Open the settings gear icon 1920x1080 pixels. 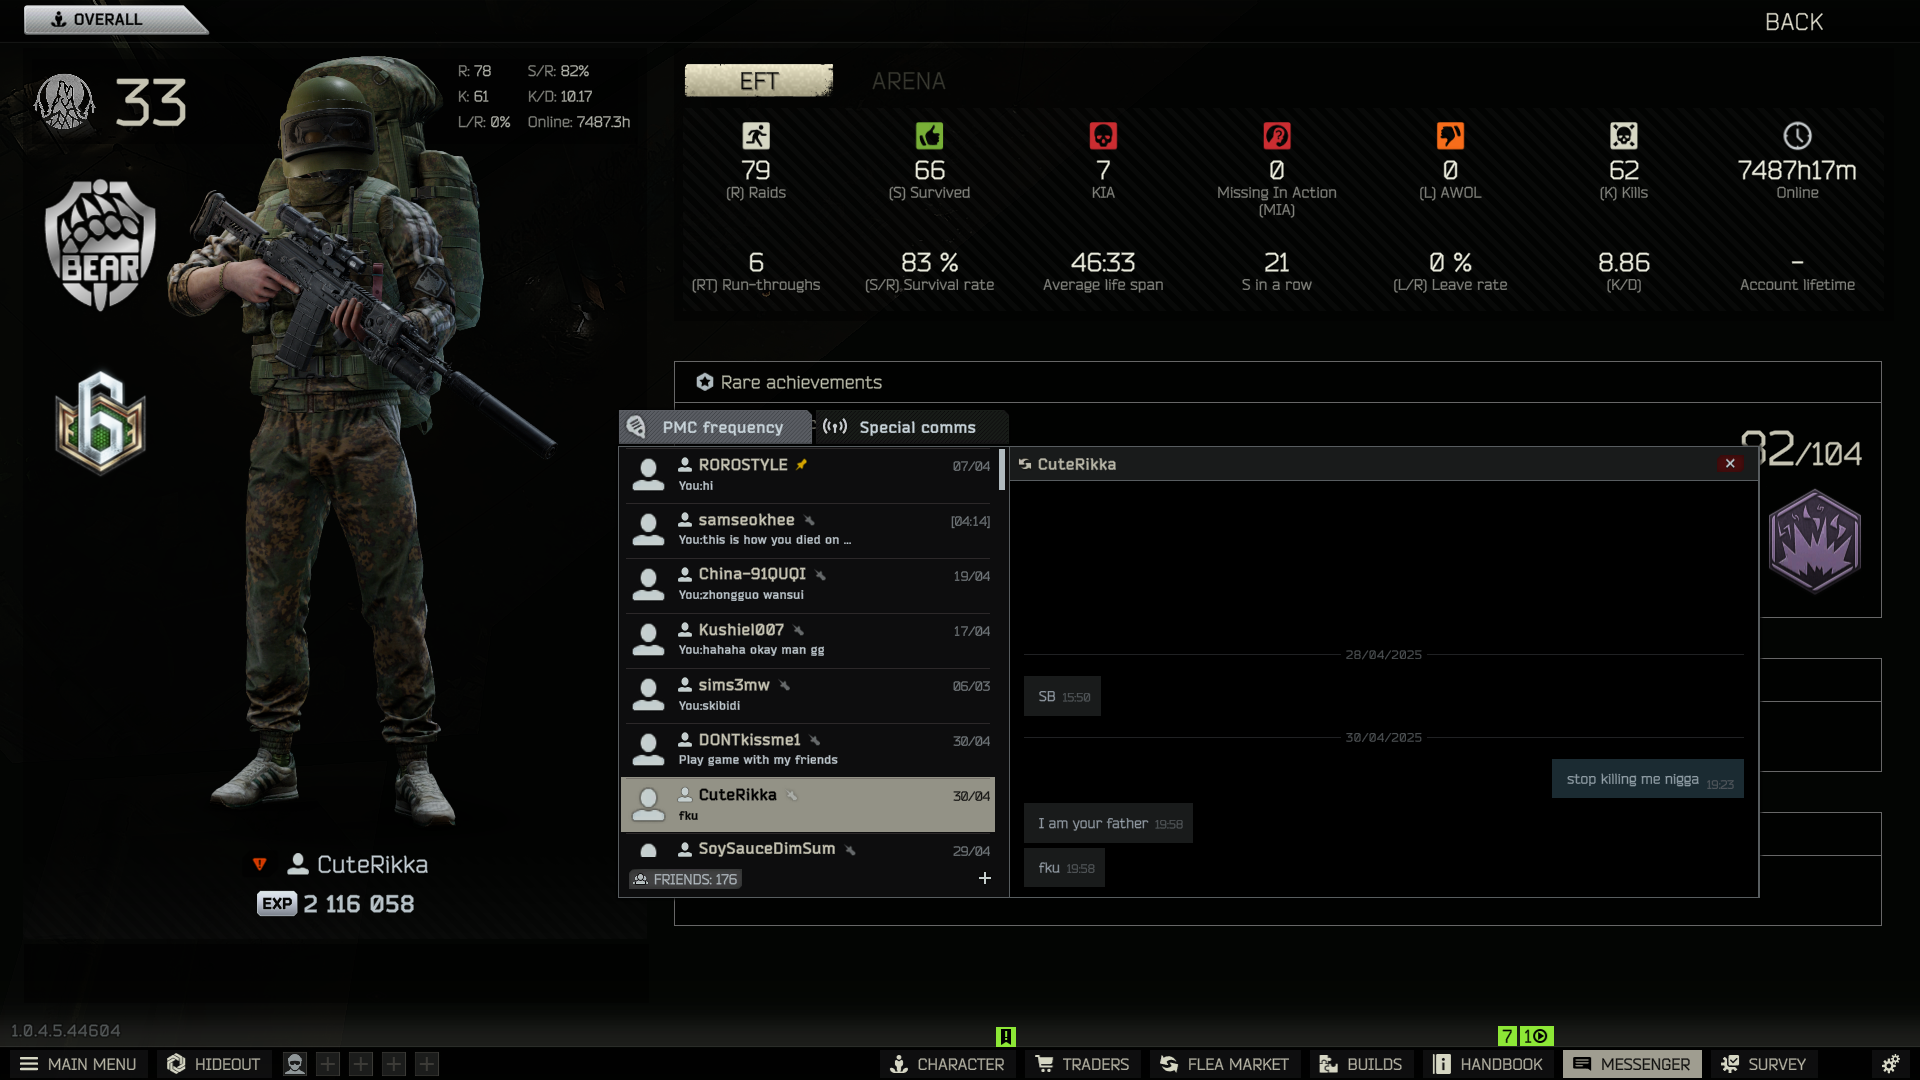[x=1890, y=1064]
